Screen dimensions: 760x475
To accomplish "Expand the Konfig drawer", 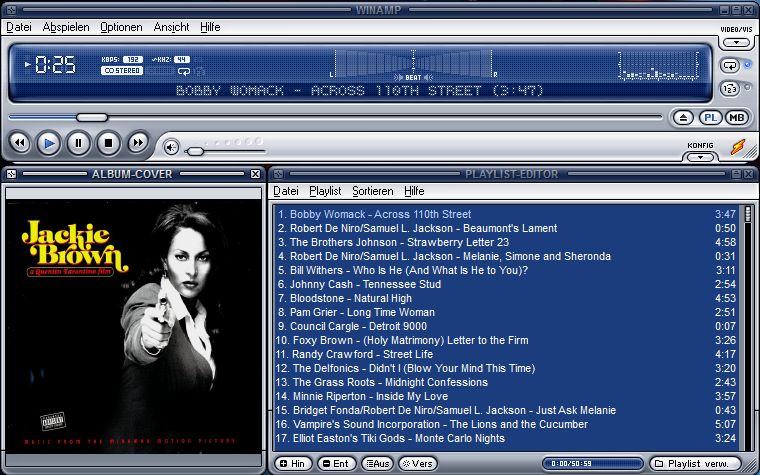I will click(700, 157).
